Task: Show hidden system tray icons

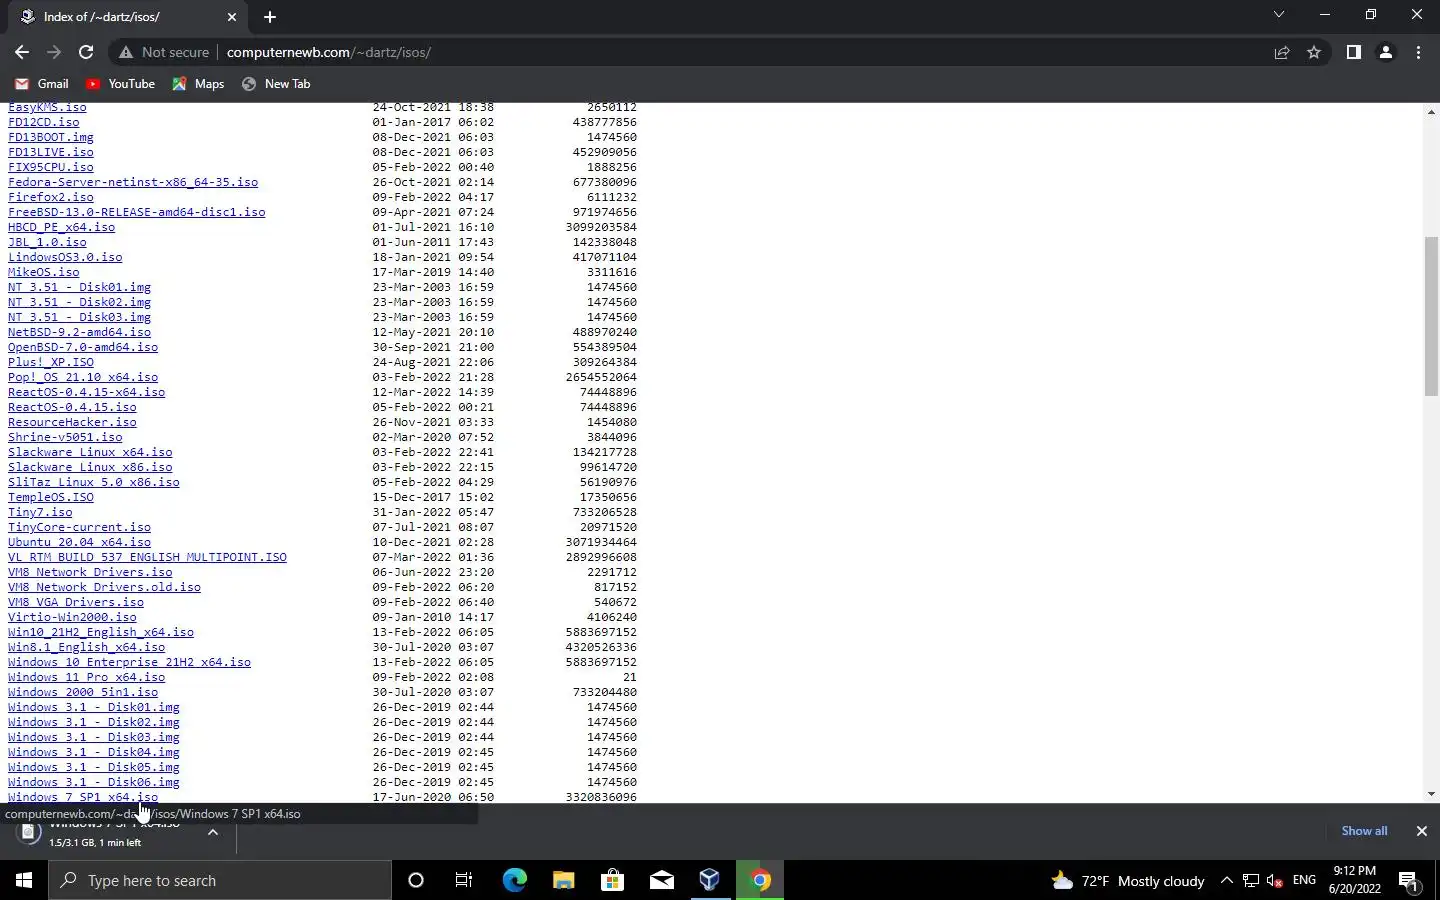Action: pyautogui.click(x=1226, y=880)
